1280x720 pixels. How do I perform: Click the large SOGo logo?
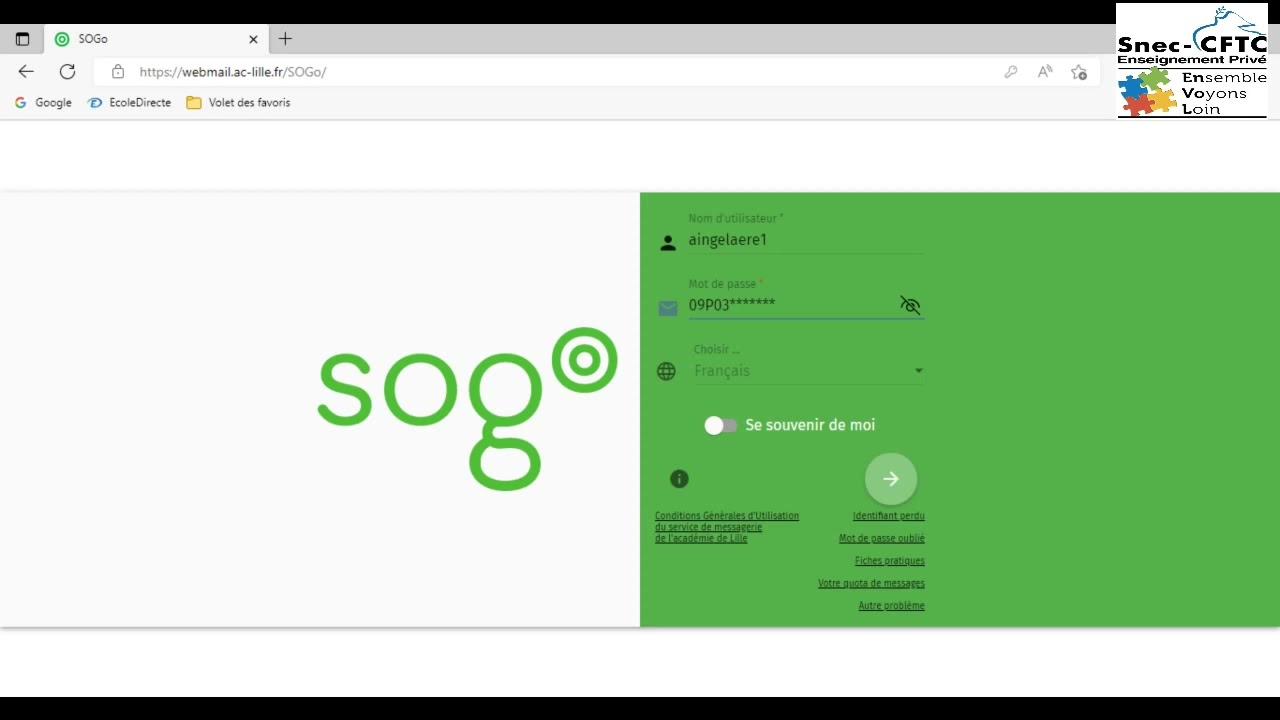click(x=467, y=408)
